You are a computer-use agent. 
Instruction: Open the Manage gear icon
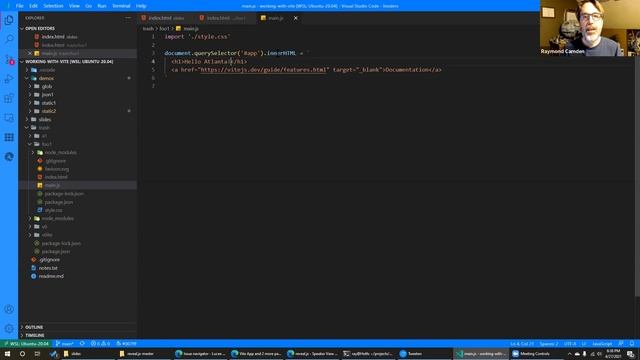pyautogui.click(x=9, y=329)
